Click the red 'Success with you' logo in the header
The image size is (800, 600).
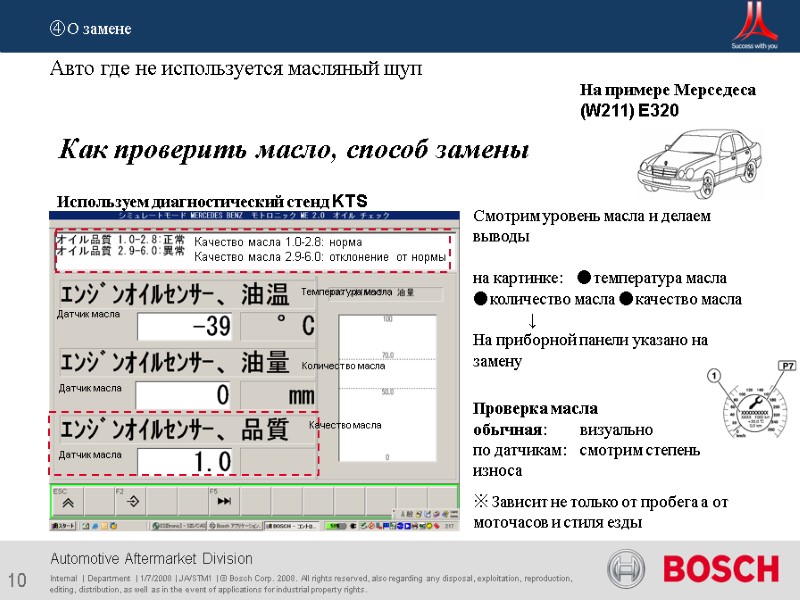[x=755, y=26]
